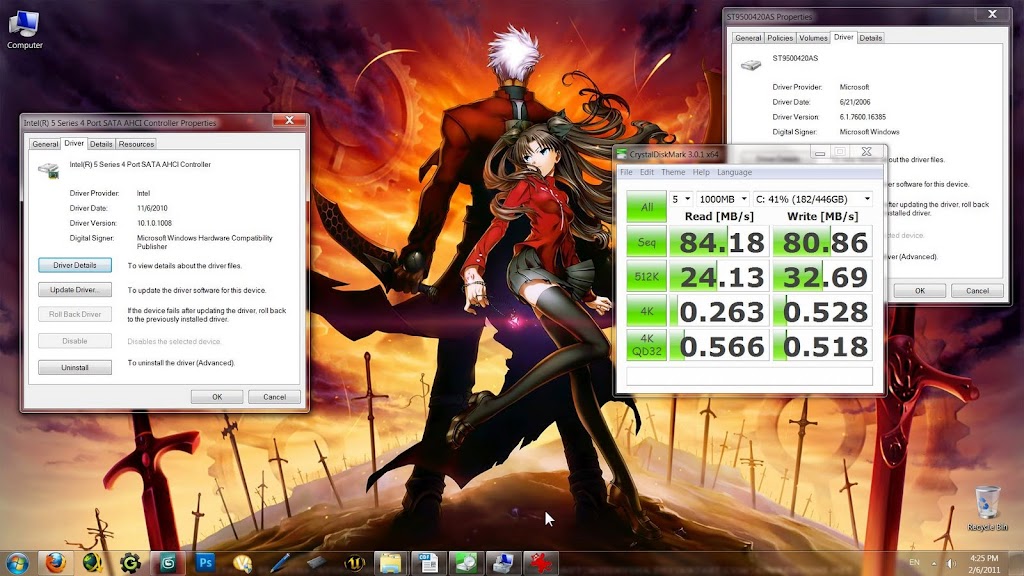
Task: Click the ST9500420AS disk drive icon
Action: [x=751, y=65]
